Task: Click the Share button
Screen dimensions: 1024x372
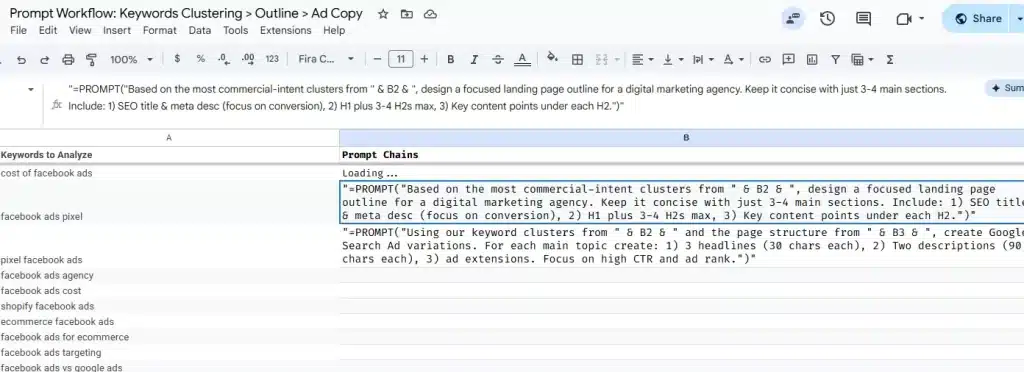Action: coord(977,19)
